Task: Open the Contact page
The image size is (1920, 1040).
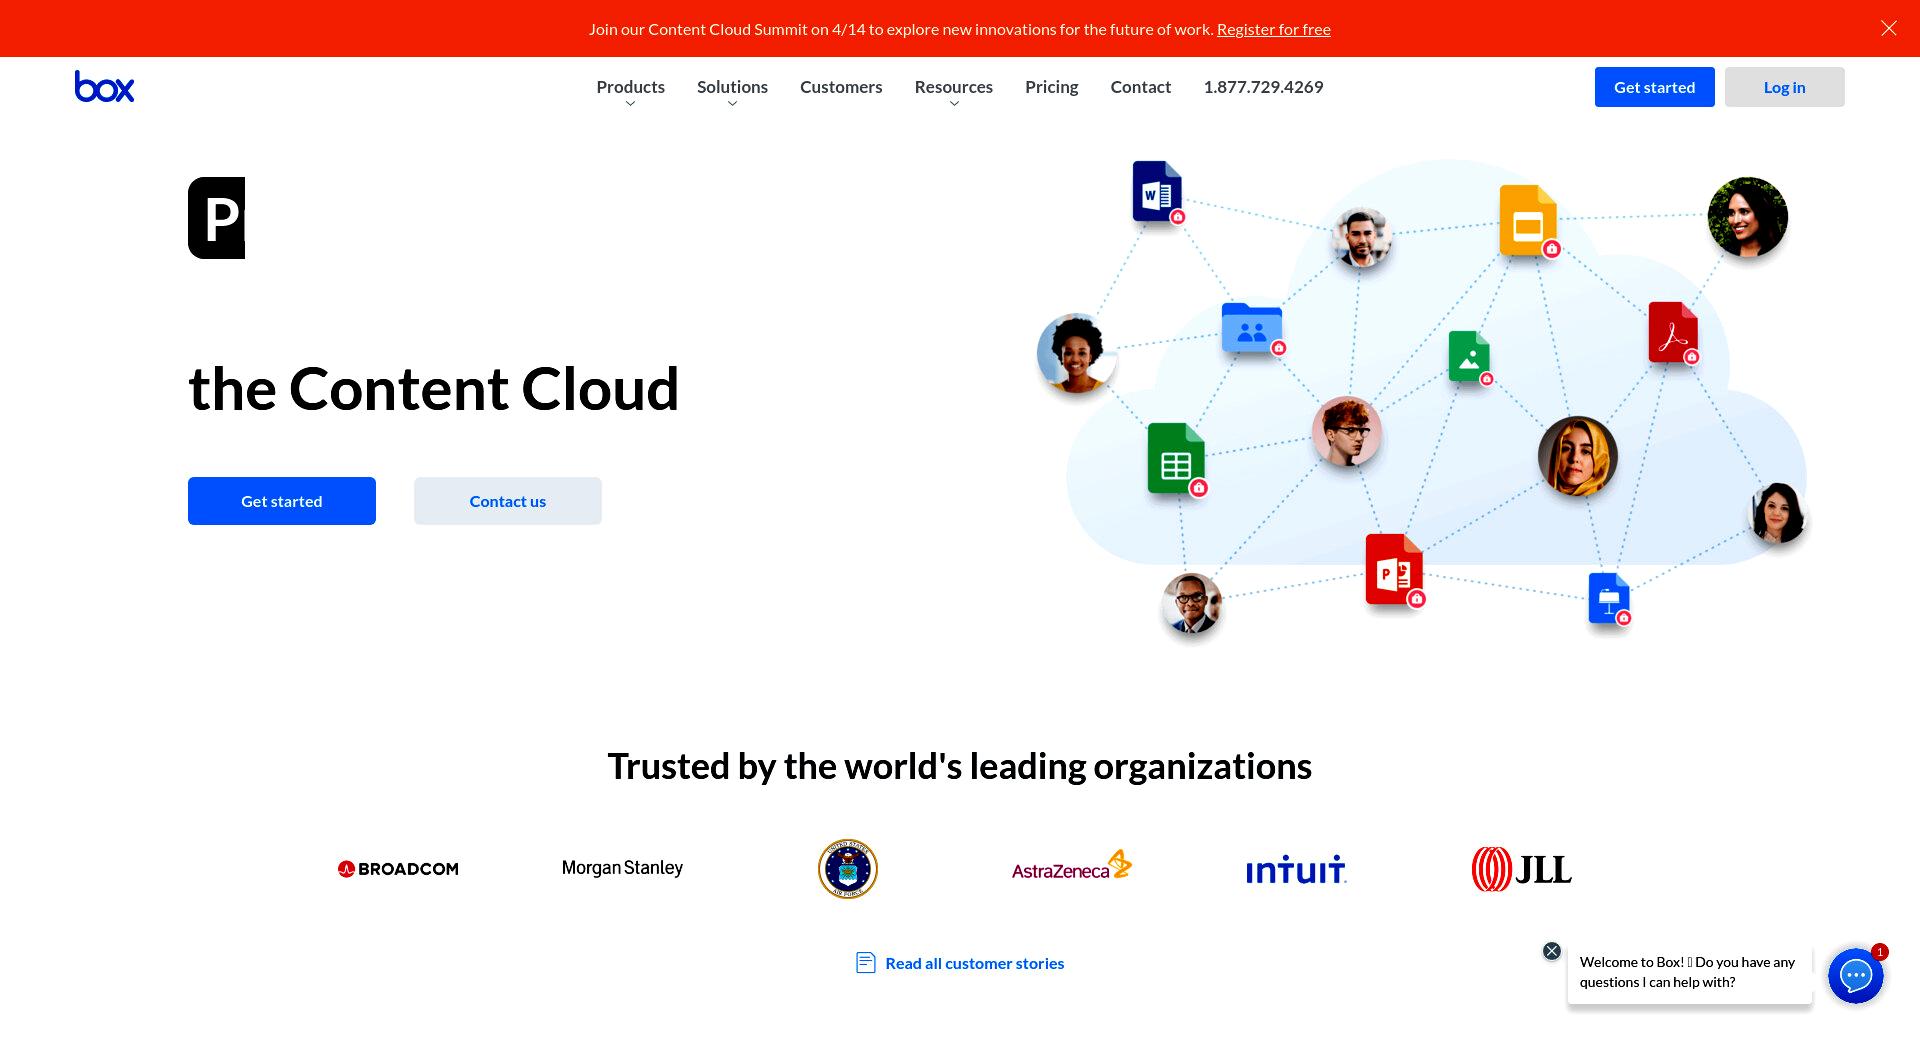Action: [x=1141, y=87]
